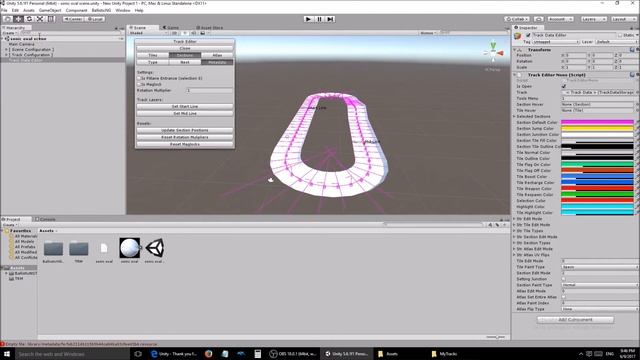Open Firefox from the taskbar

click(x=209, y=353)
